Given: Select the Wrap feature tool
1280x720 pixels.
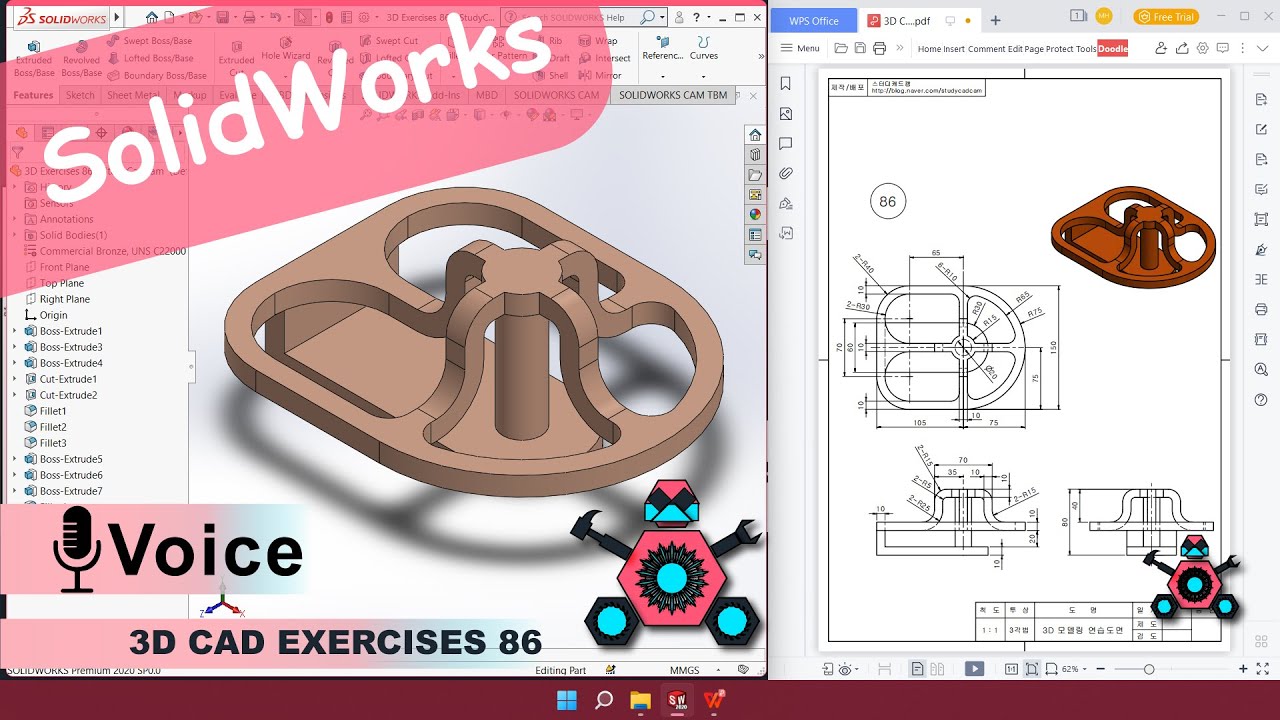Looking at the screenshot, I should [x=598, y=41].
